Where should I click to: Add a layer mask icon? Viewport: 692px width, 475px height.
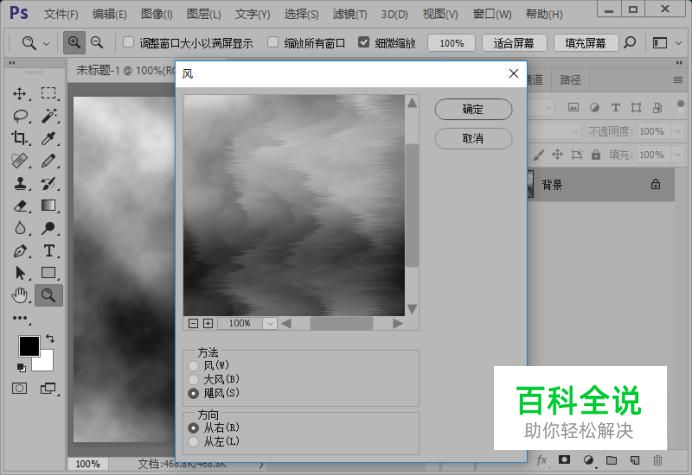click(x=564, y=460)
